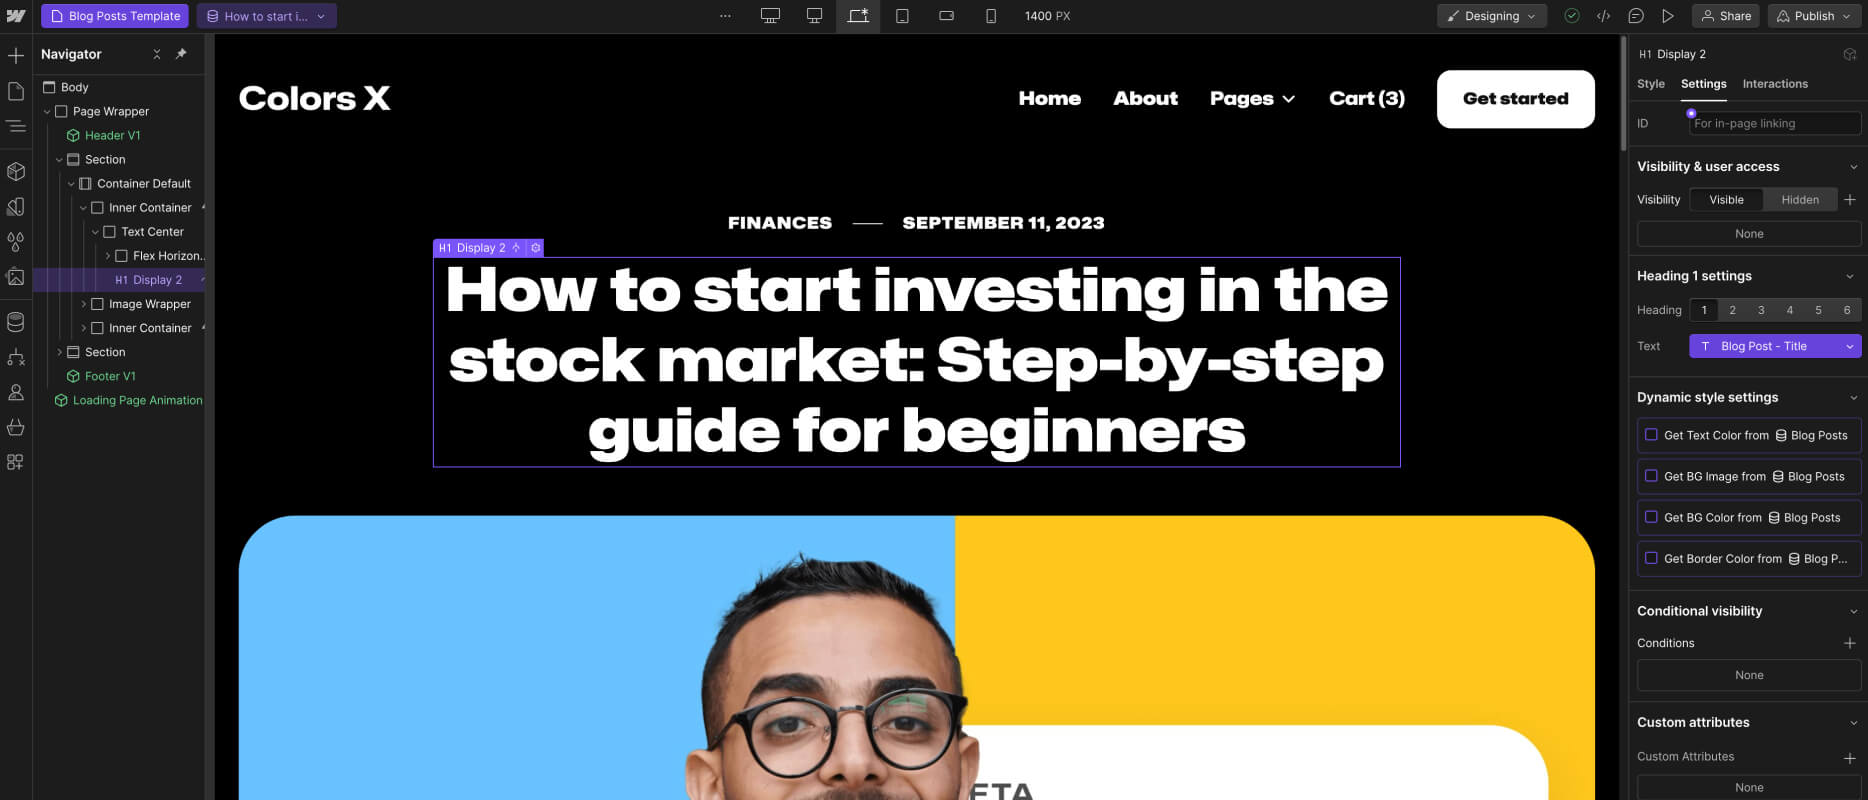Click the code export icon in top bar
Viewport: 1868px width, 800px height.
[1604, 16]
